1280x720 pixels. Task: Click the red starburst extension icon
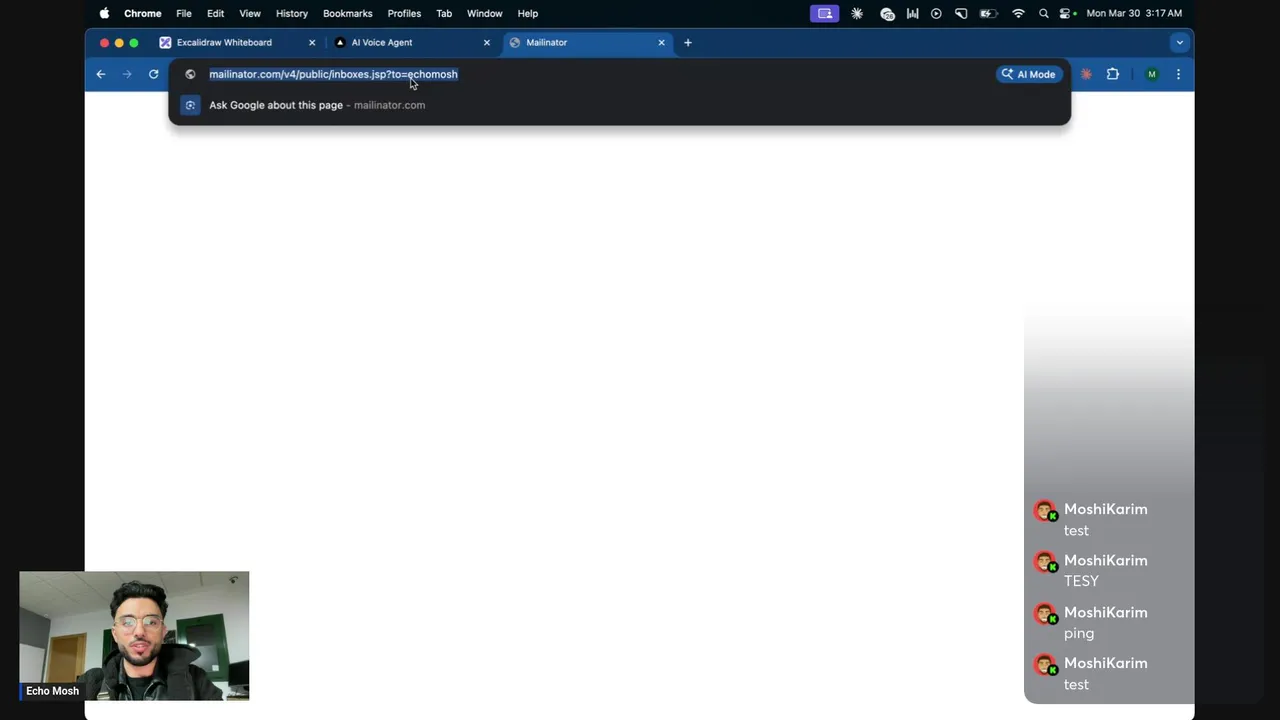pos(1086,74)
